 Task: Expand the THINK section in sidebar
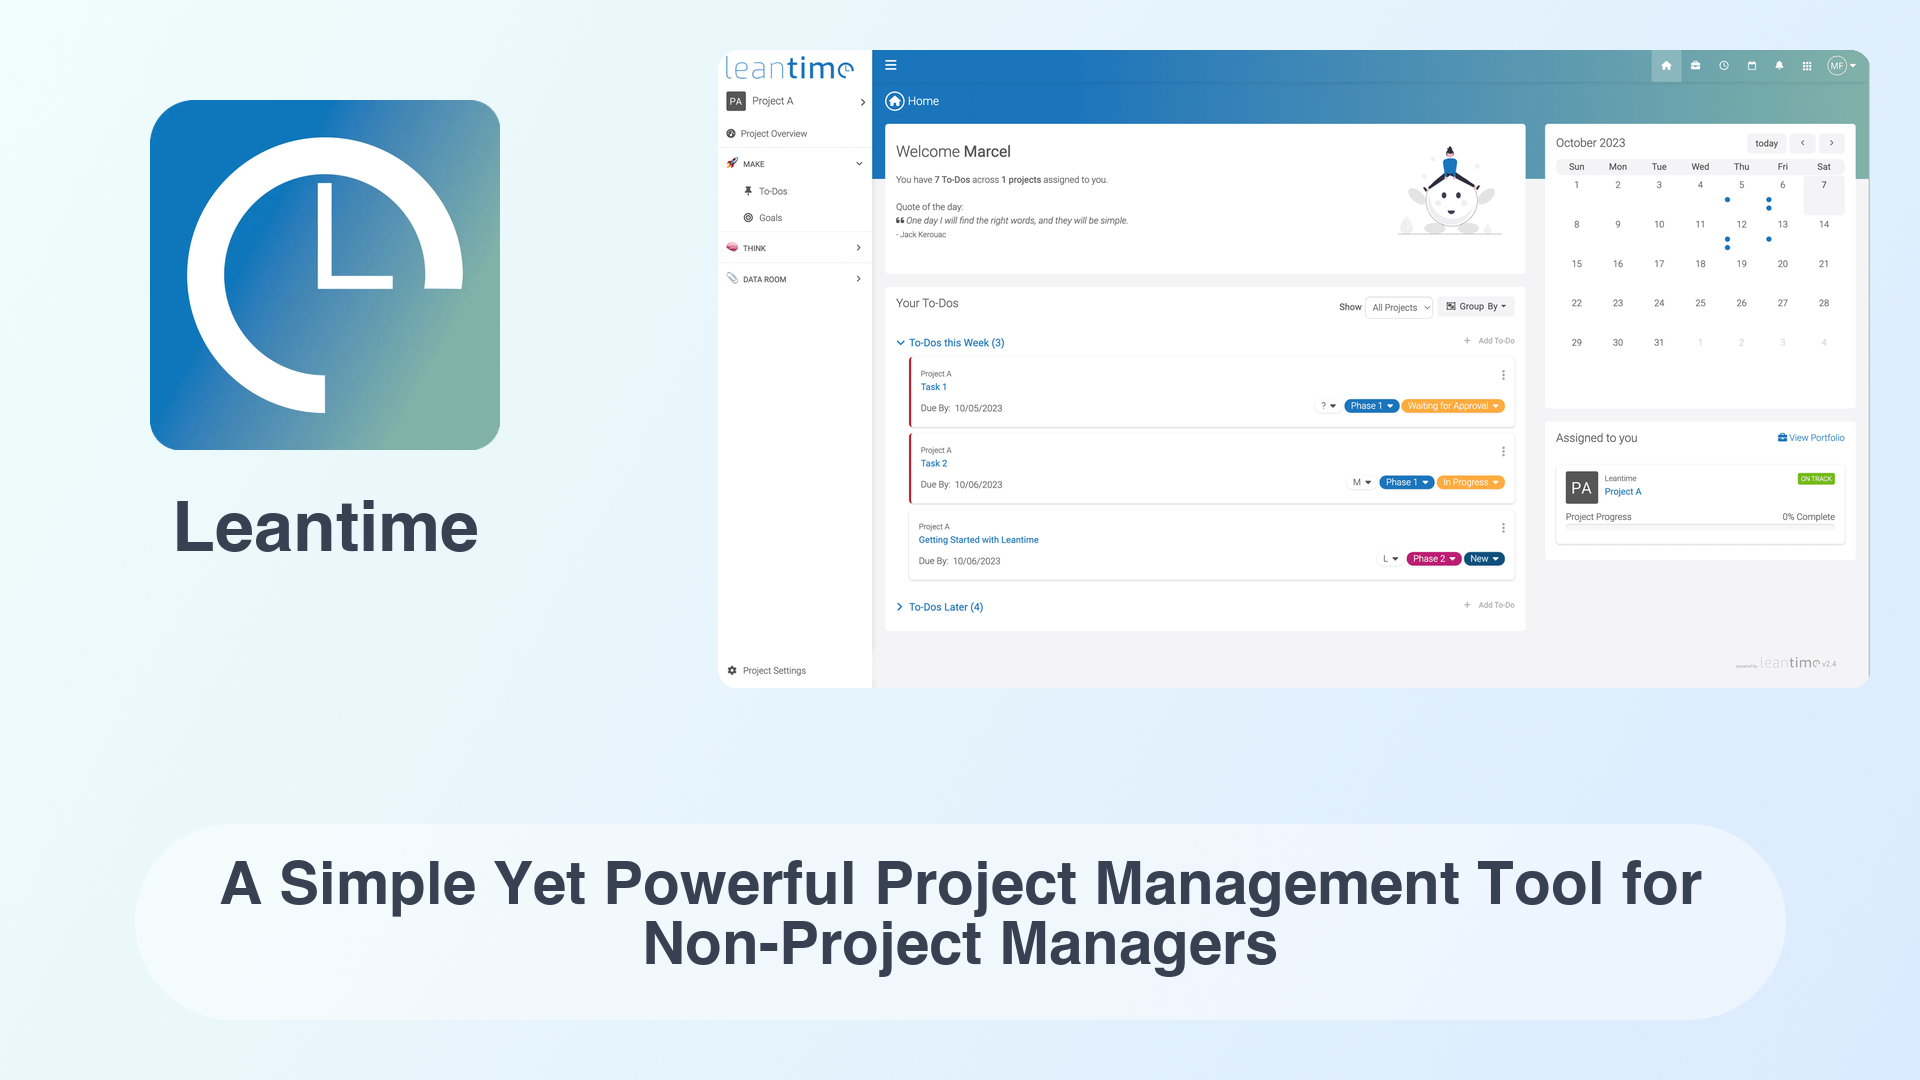794,247
